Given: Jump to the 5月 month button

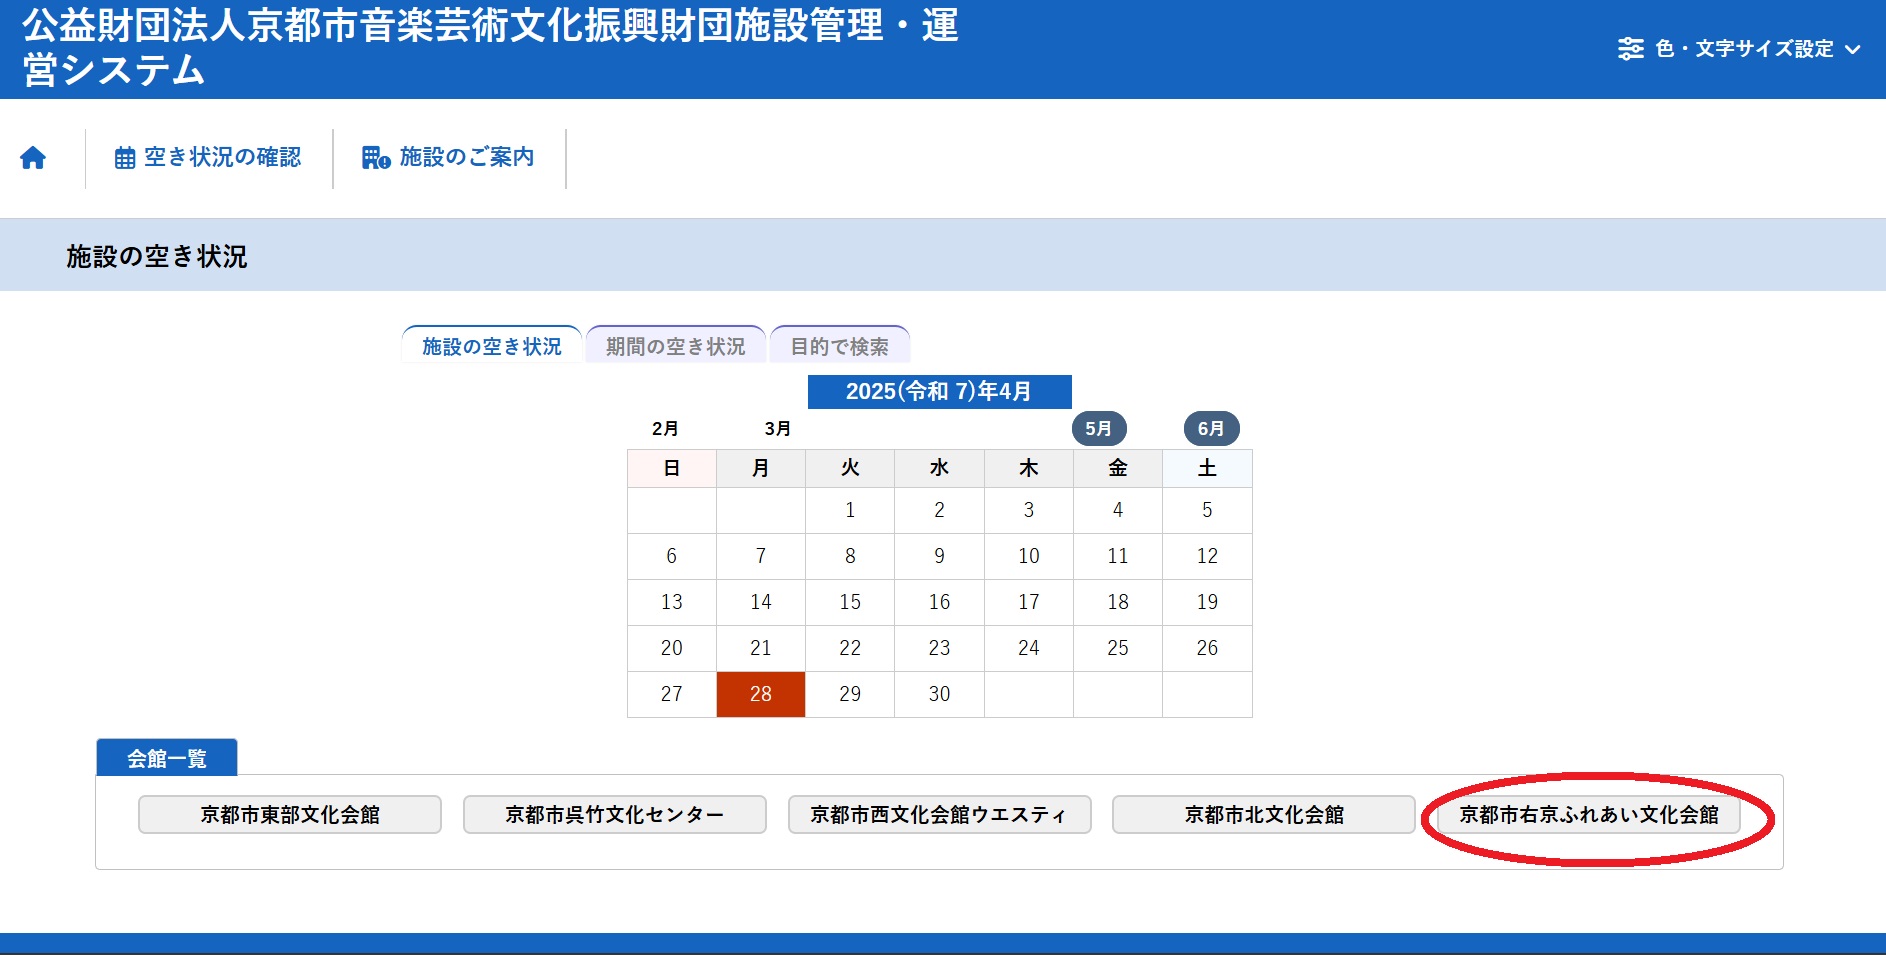Looking at the screenshot, I should point(1099,428).
